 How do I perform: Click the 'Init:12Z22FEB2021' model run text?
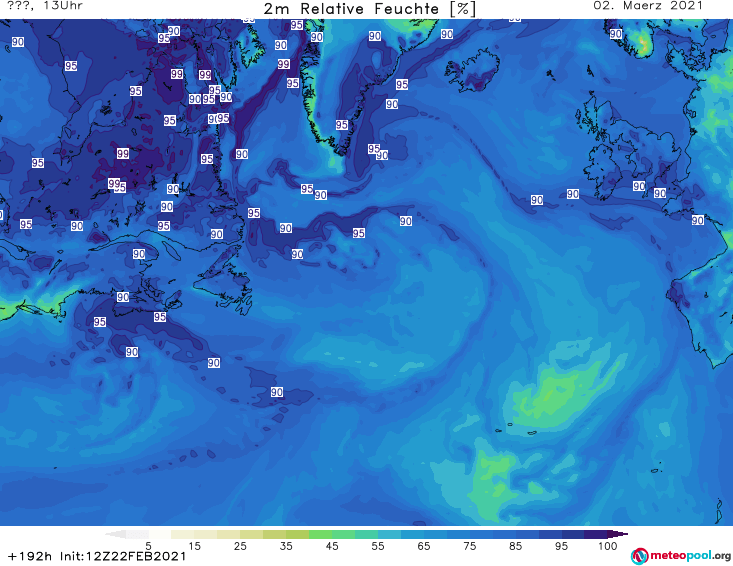123,557
